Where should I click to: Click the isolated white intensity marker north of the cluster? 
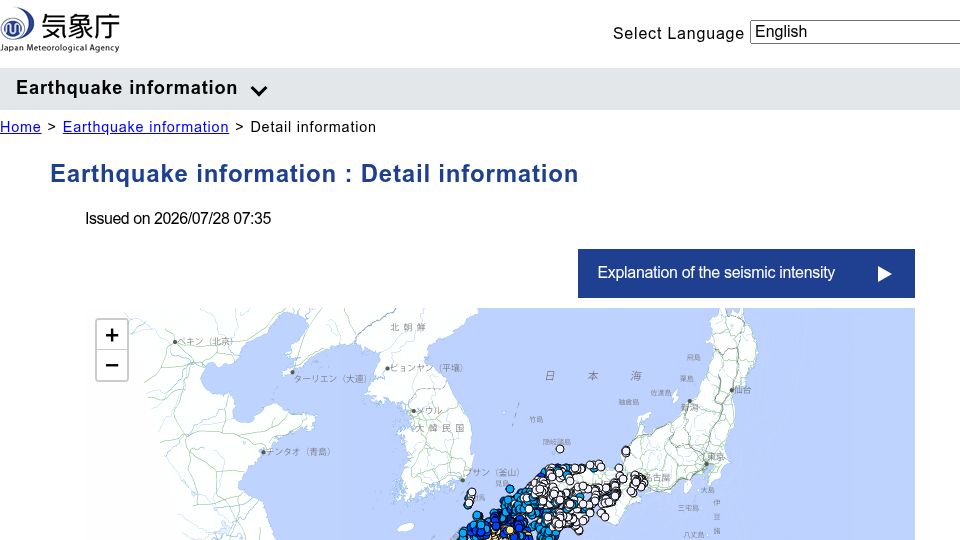(x=560, y=449)
